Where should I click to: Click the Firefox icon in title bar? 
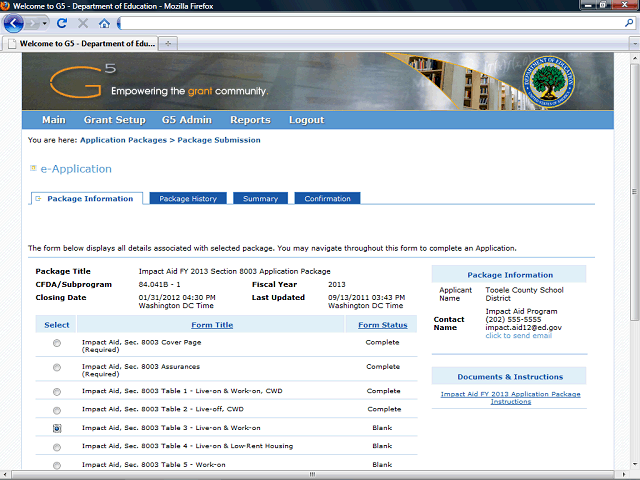click(x=5, y=6)
